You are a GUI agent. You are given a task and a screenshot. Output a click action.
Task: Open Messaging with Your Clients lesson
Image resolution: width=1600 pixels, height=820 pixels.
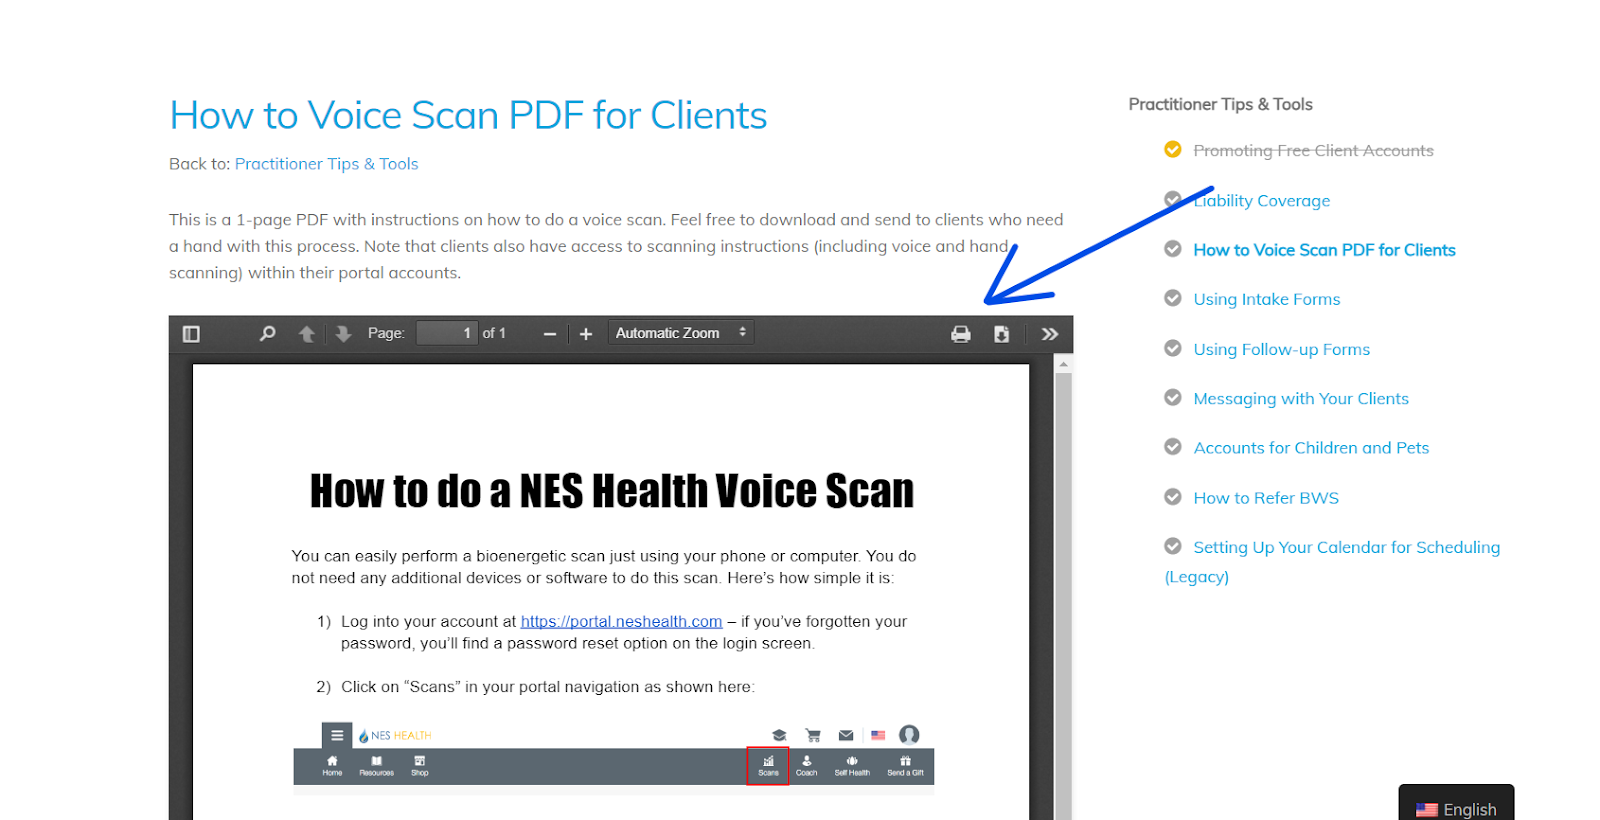[1300, 399]
